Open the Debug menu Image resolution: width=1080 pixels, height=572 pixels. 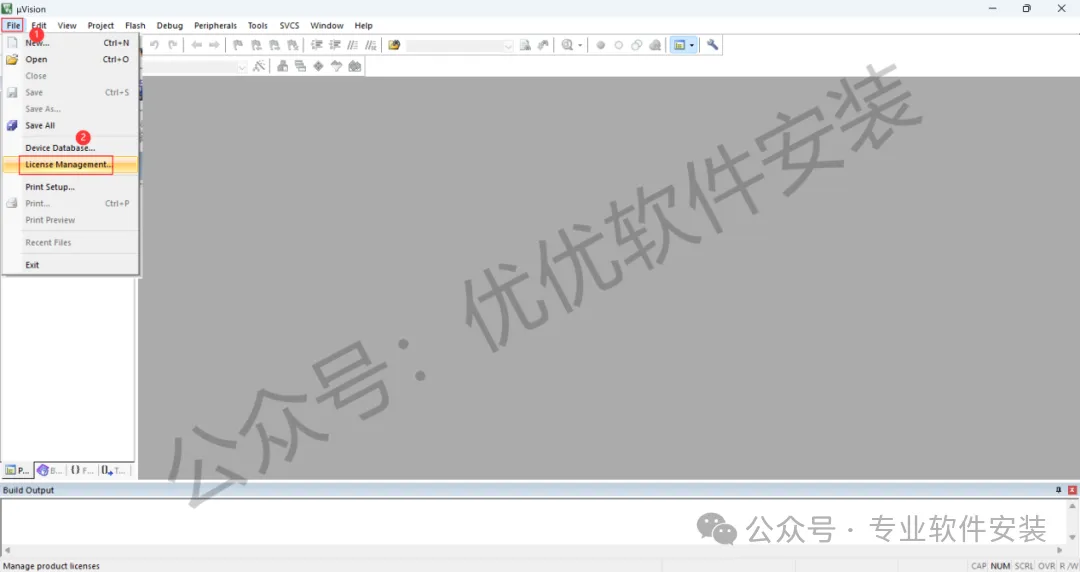pyautogui.click(x=169, y=25)
